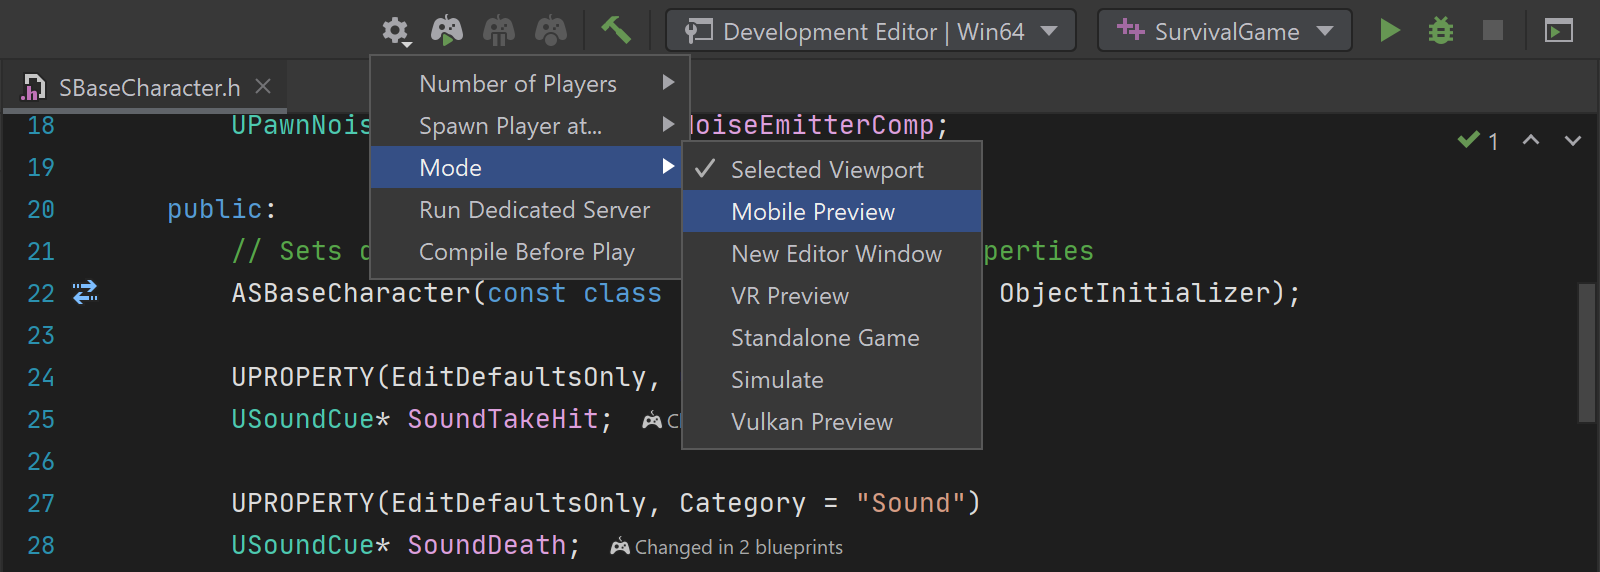Expand the Spawn Player at... submenu
1600x572 pixels.
(530, 126)
